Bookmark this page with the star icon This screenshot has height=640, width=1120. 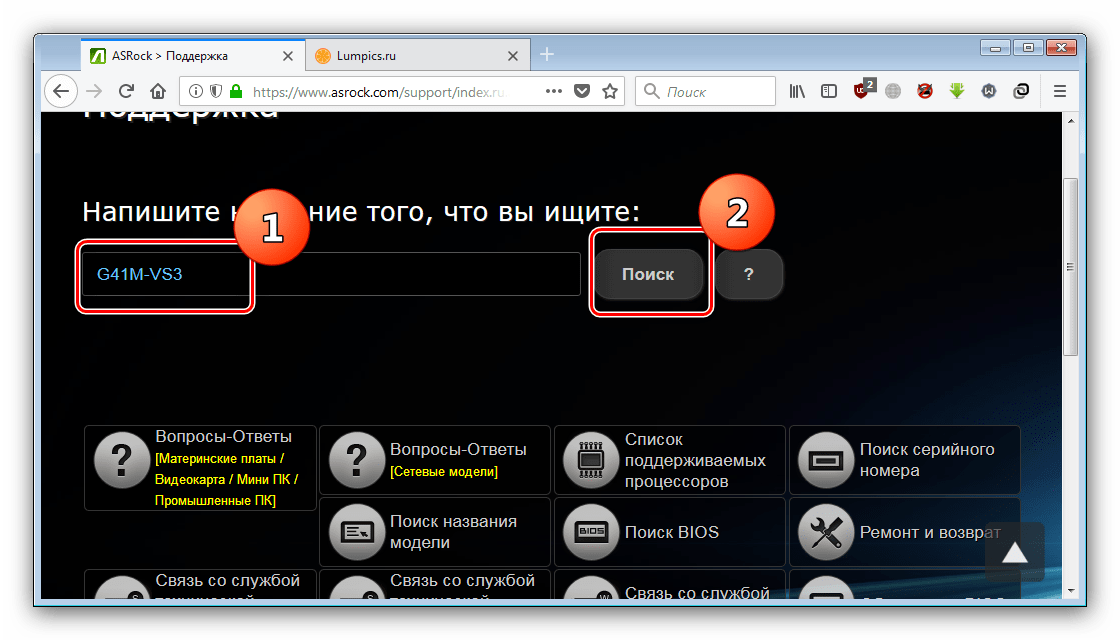pos(610,92)
